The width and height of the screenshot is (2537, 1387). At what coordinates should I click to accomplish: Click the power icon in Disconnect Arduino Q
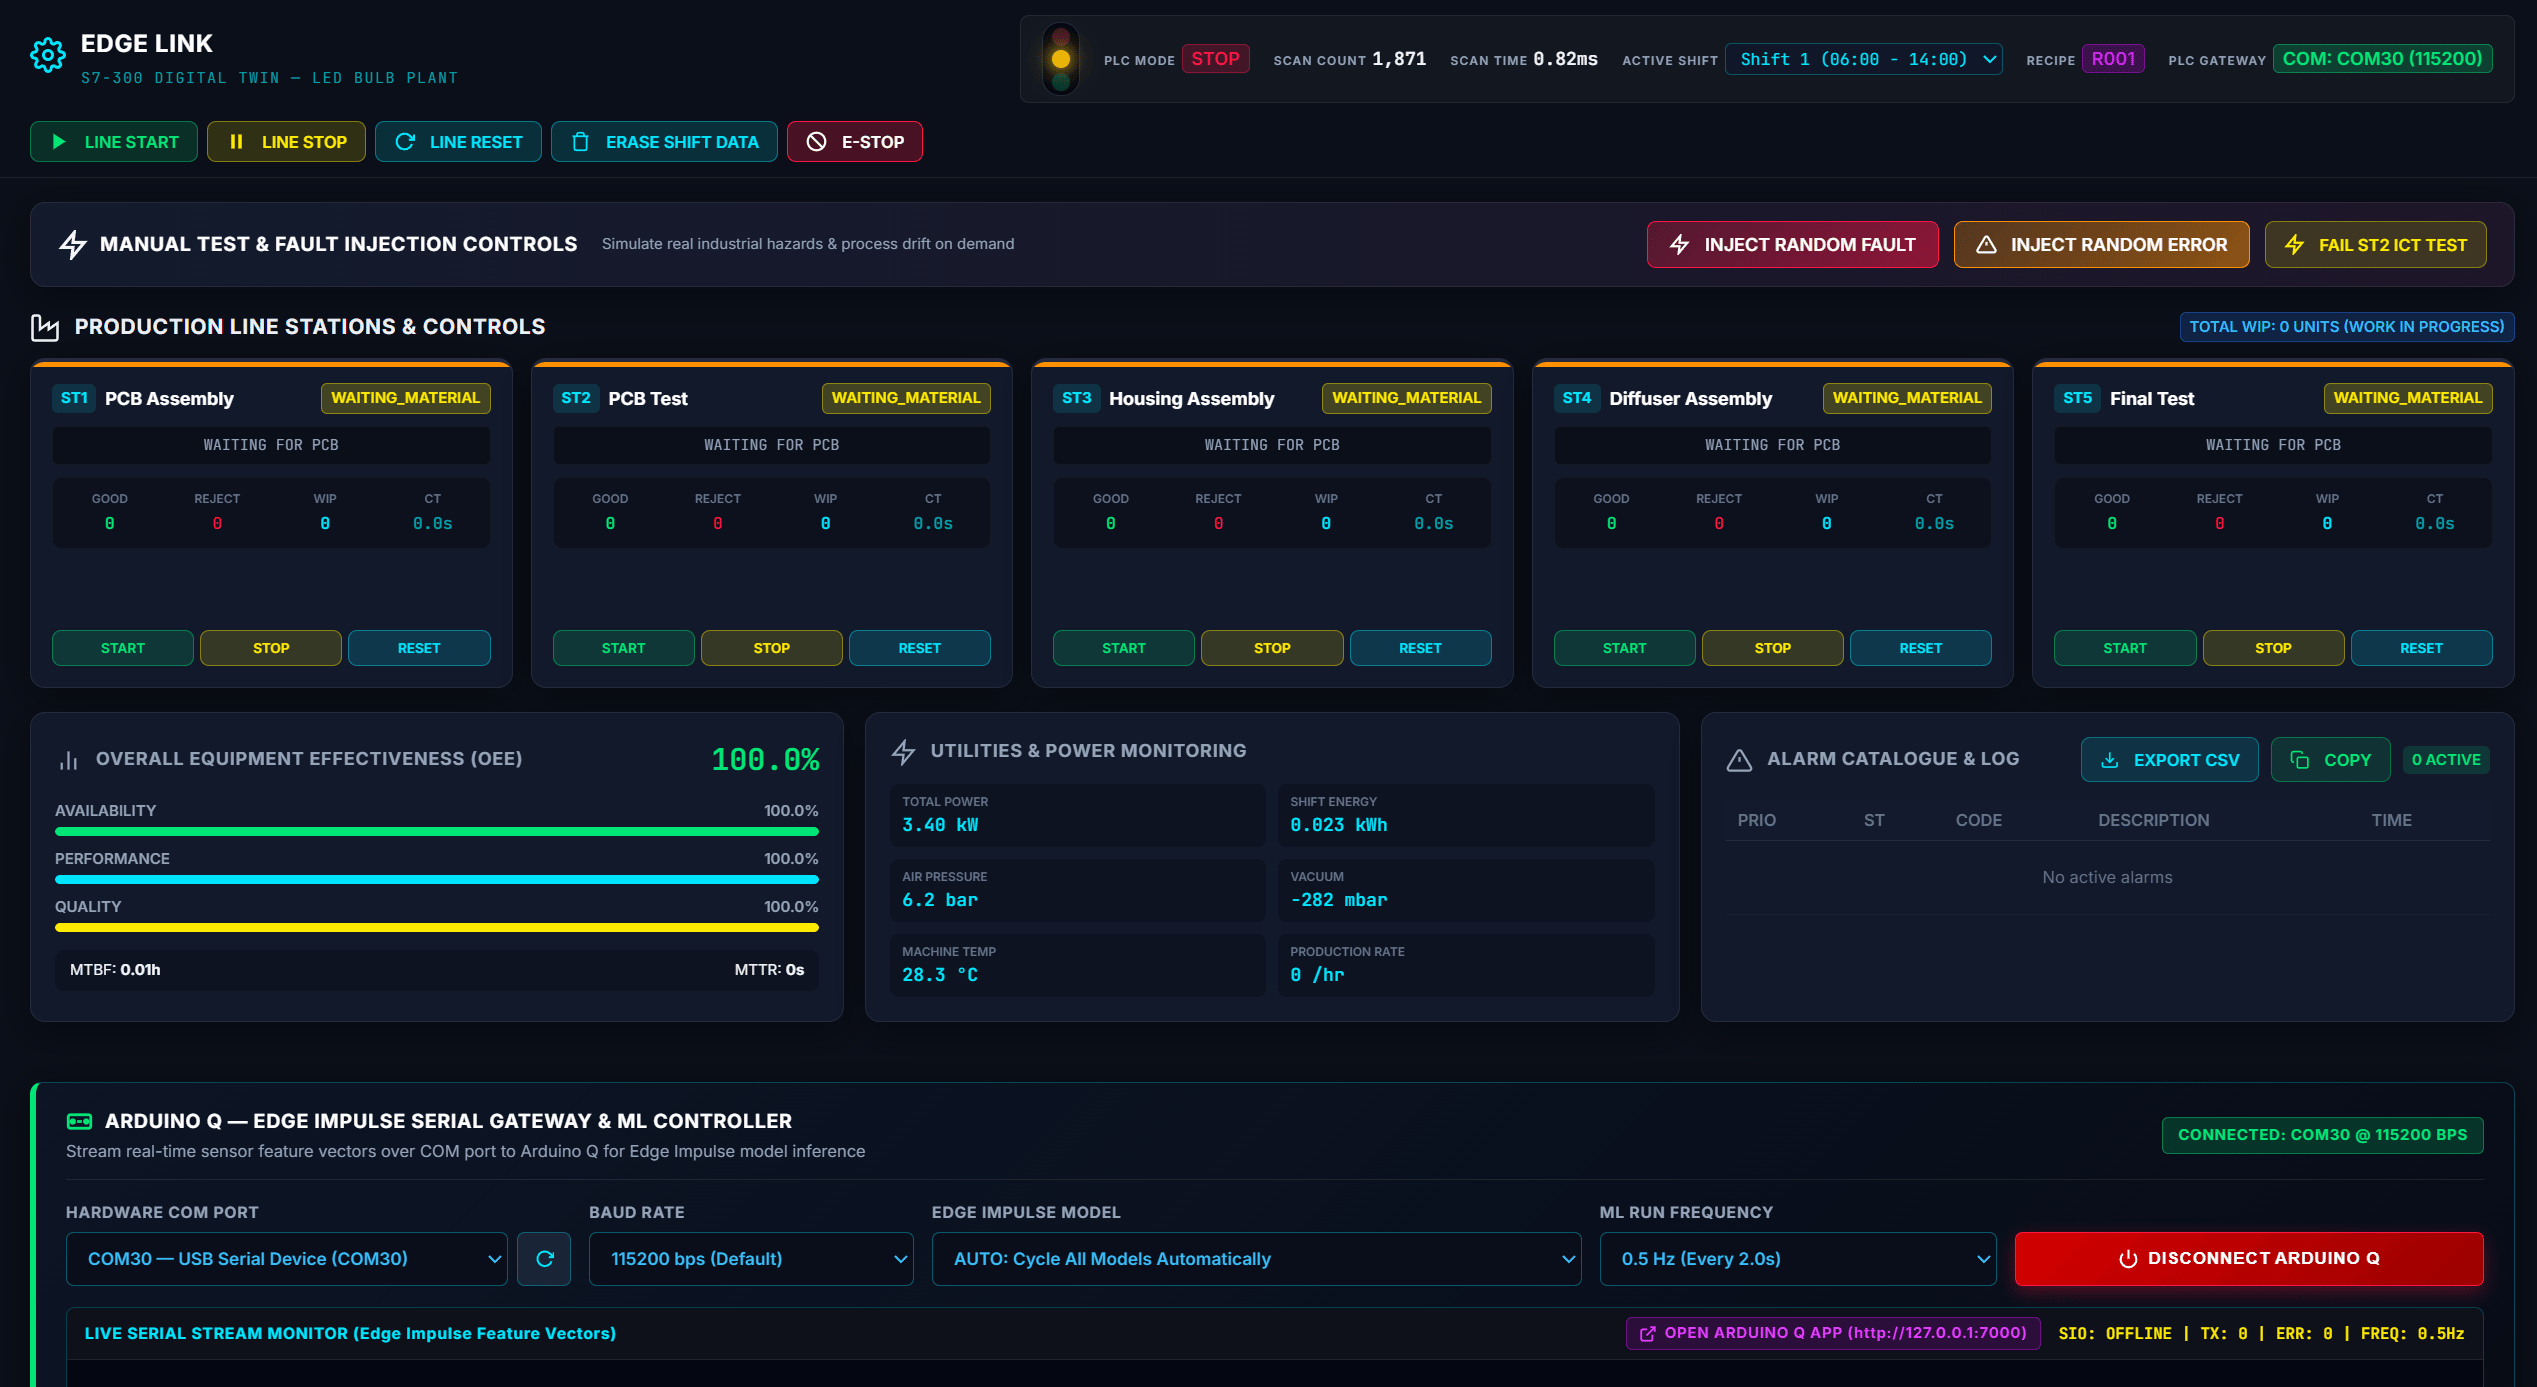tap(2128, 1259)
